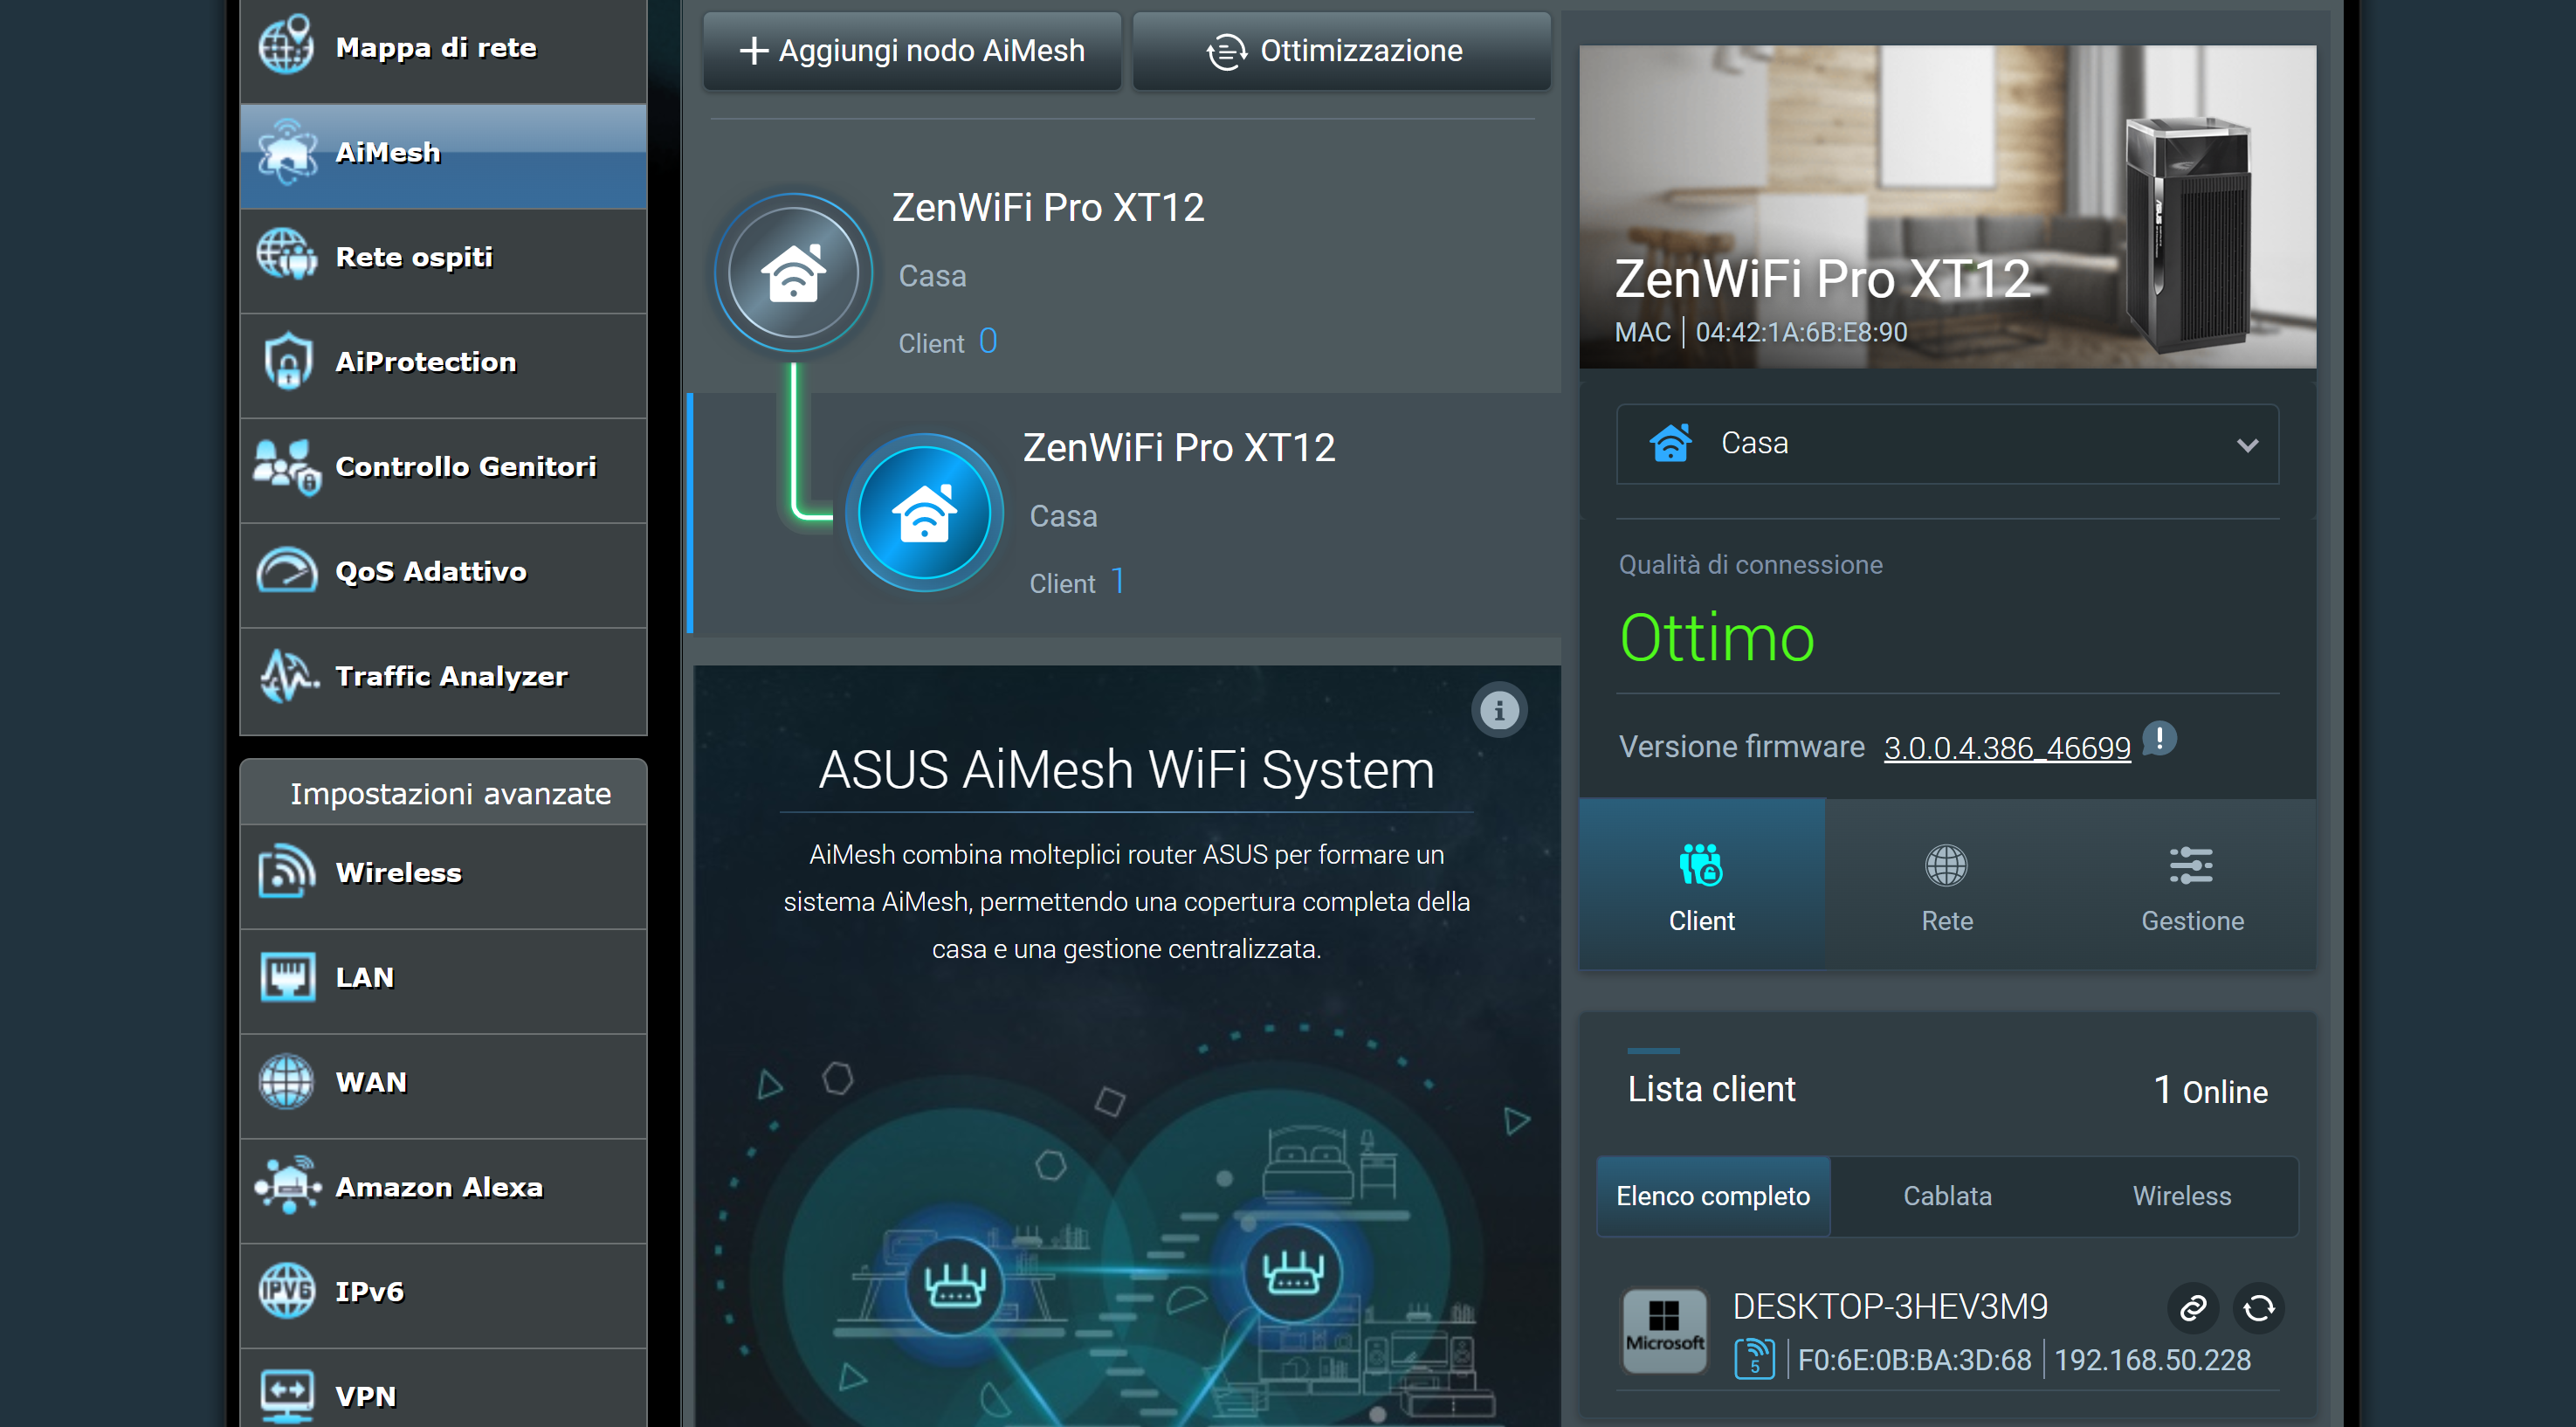The width and height of the screenshot is (2576, 1427).
Task: Click the IP address 192.168.50.228
Action: [x=2152, y=1360]
